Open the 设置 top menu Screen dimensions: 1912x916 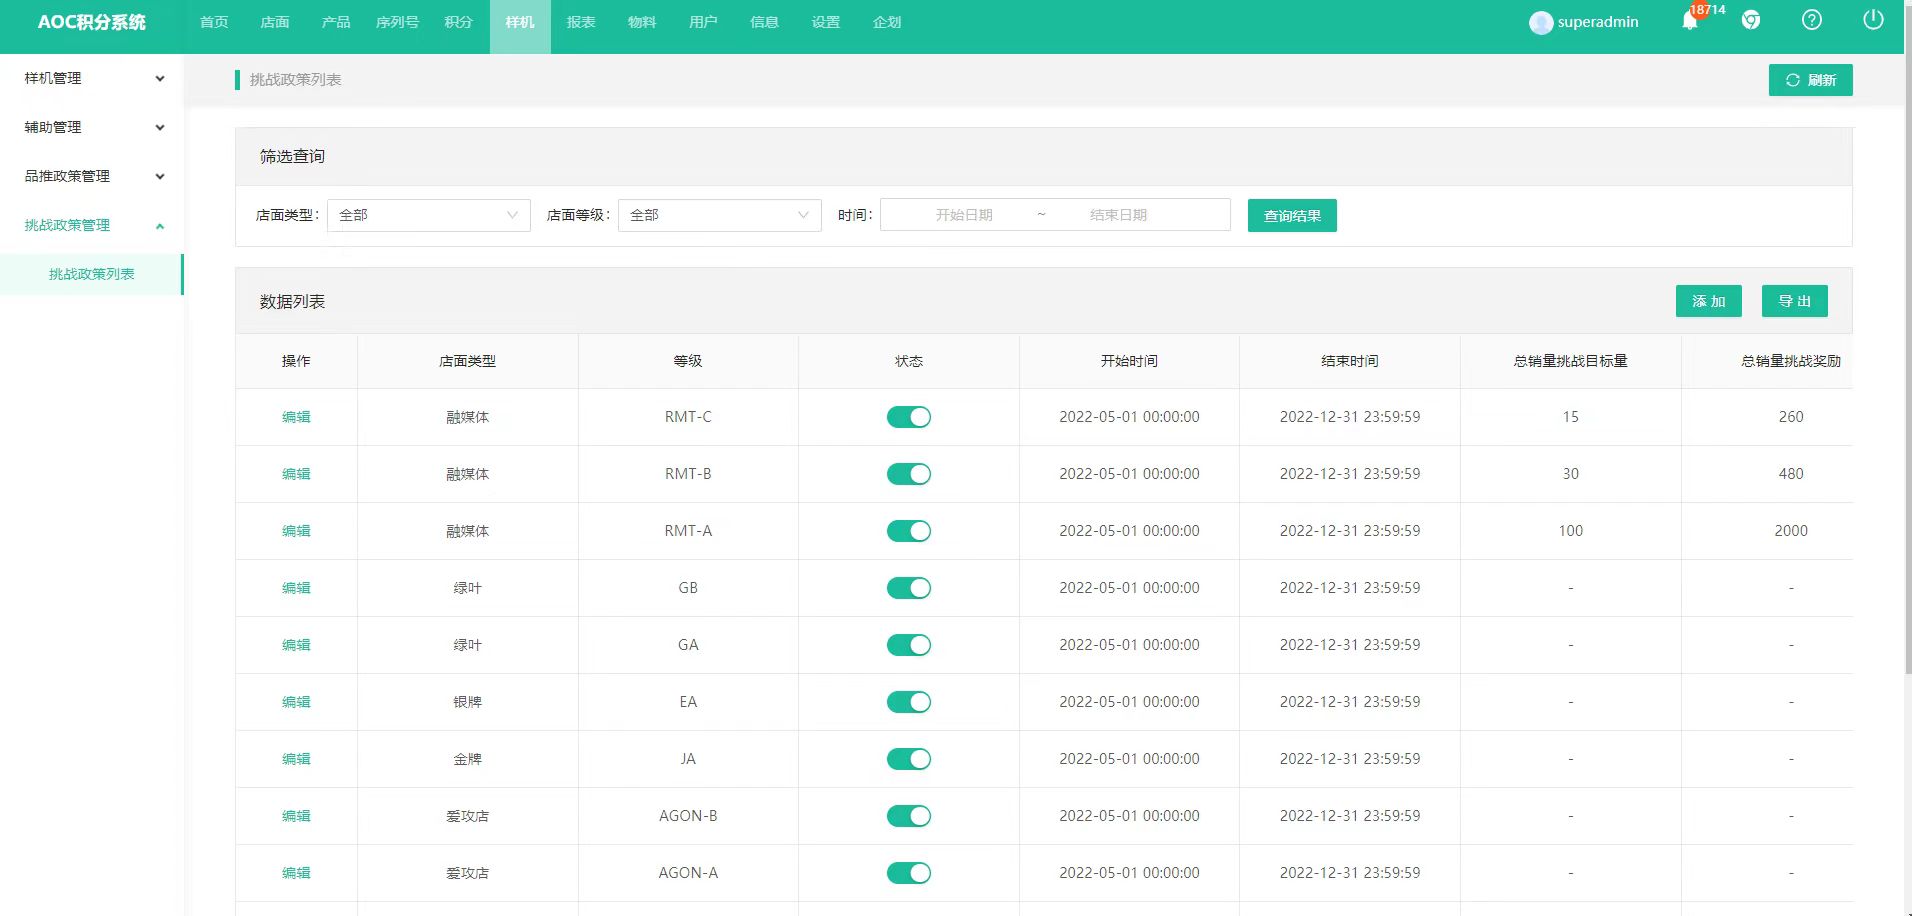pos(826,22)
